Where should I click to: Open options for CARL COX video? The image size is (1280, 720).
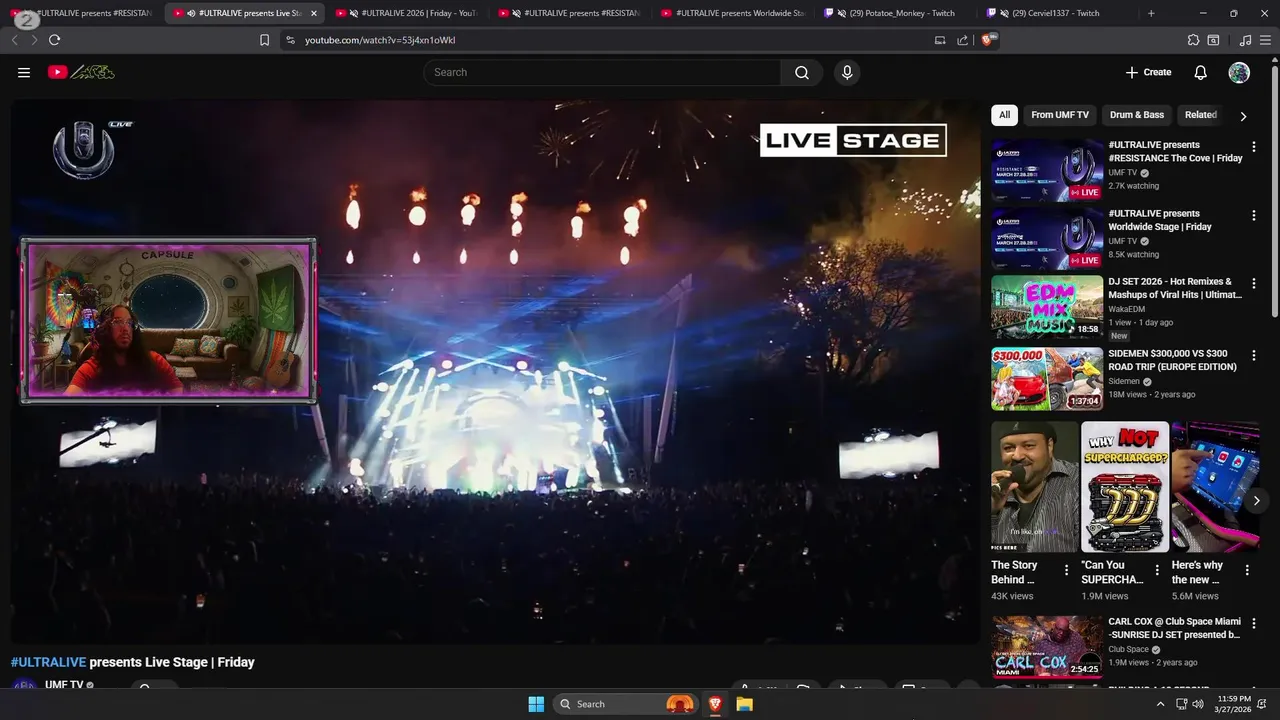[1254, 624]
